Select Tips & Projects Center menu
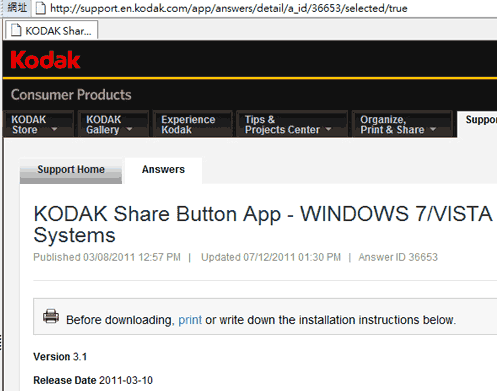 click(292, 124)
